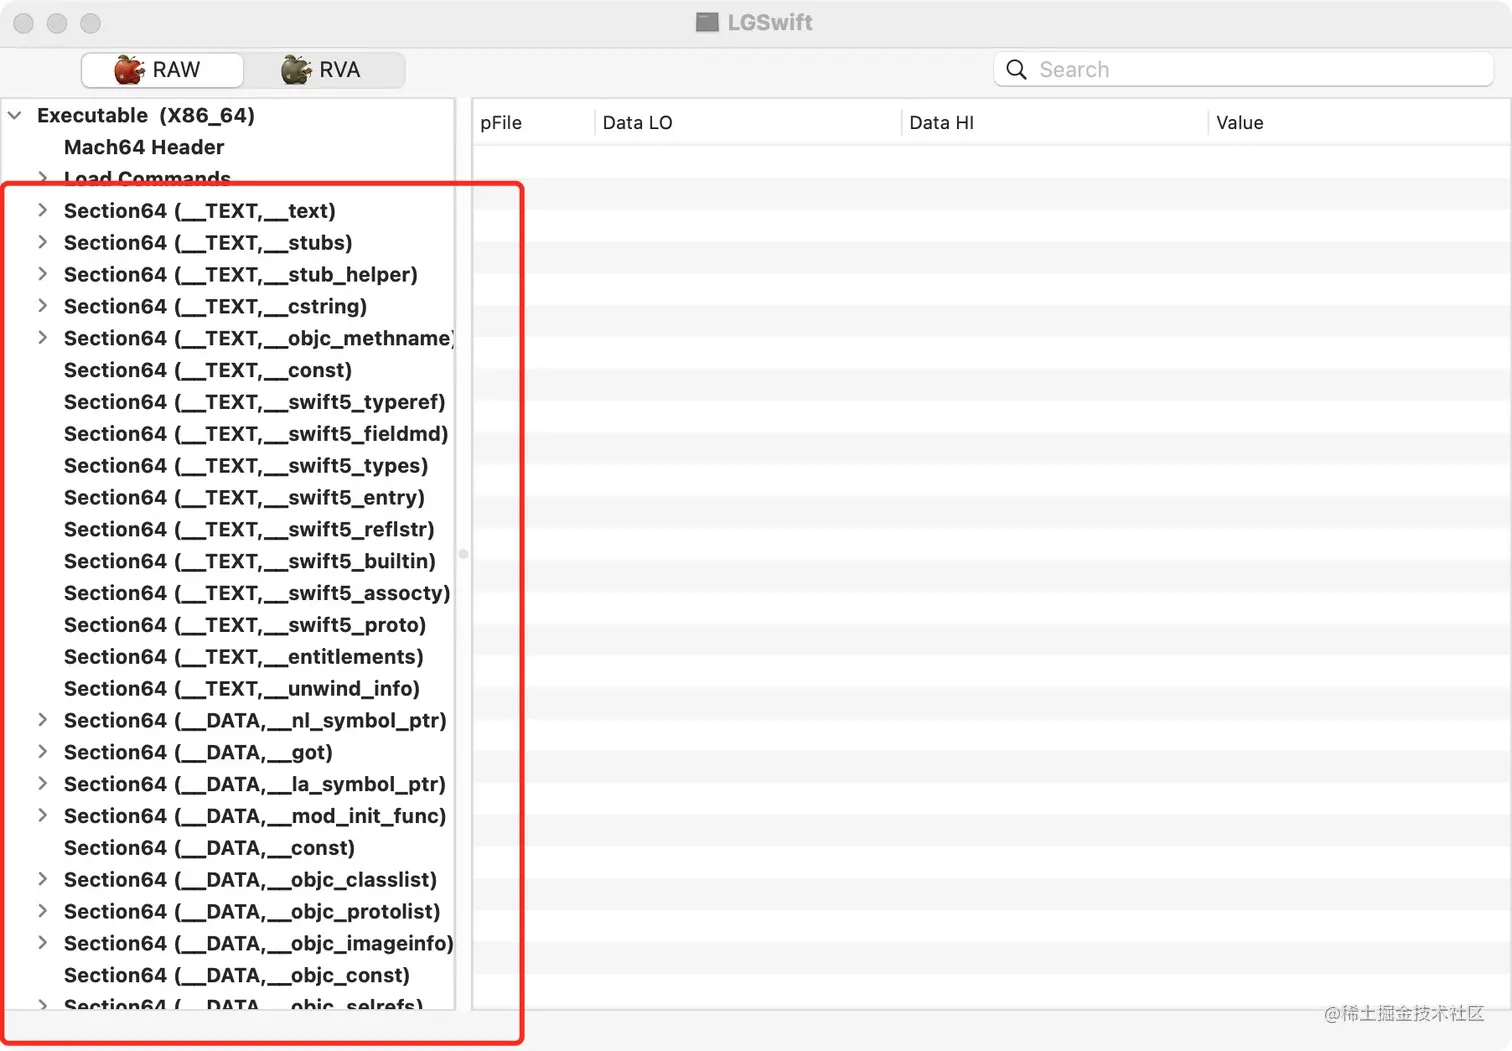Select Section64 (__TEXT,__cstring) row
1512x1051 pixels.
click(x=229, y=307)
